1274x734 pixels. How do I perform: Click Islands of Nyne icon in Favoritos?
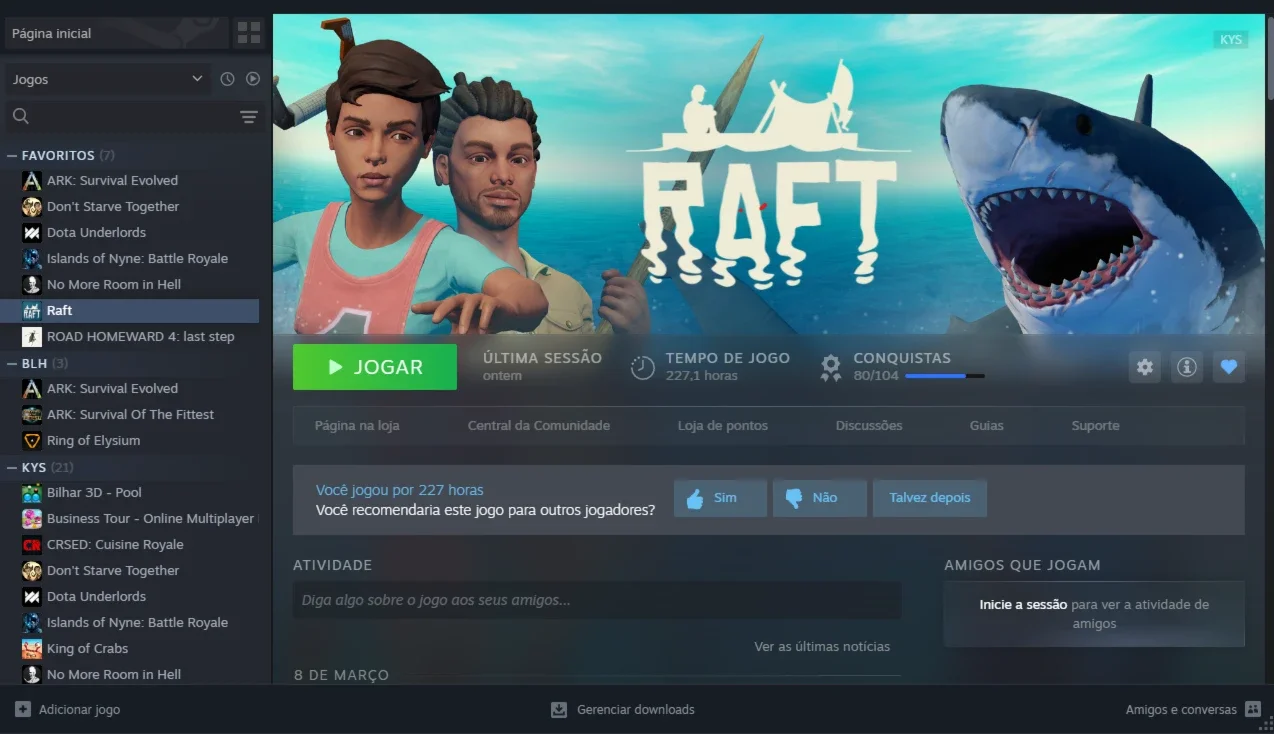tap(32, 259)
